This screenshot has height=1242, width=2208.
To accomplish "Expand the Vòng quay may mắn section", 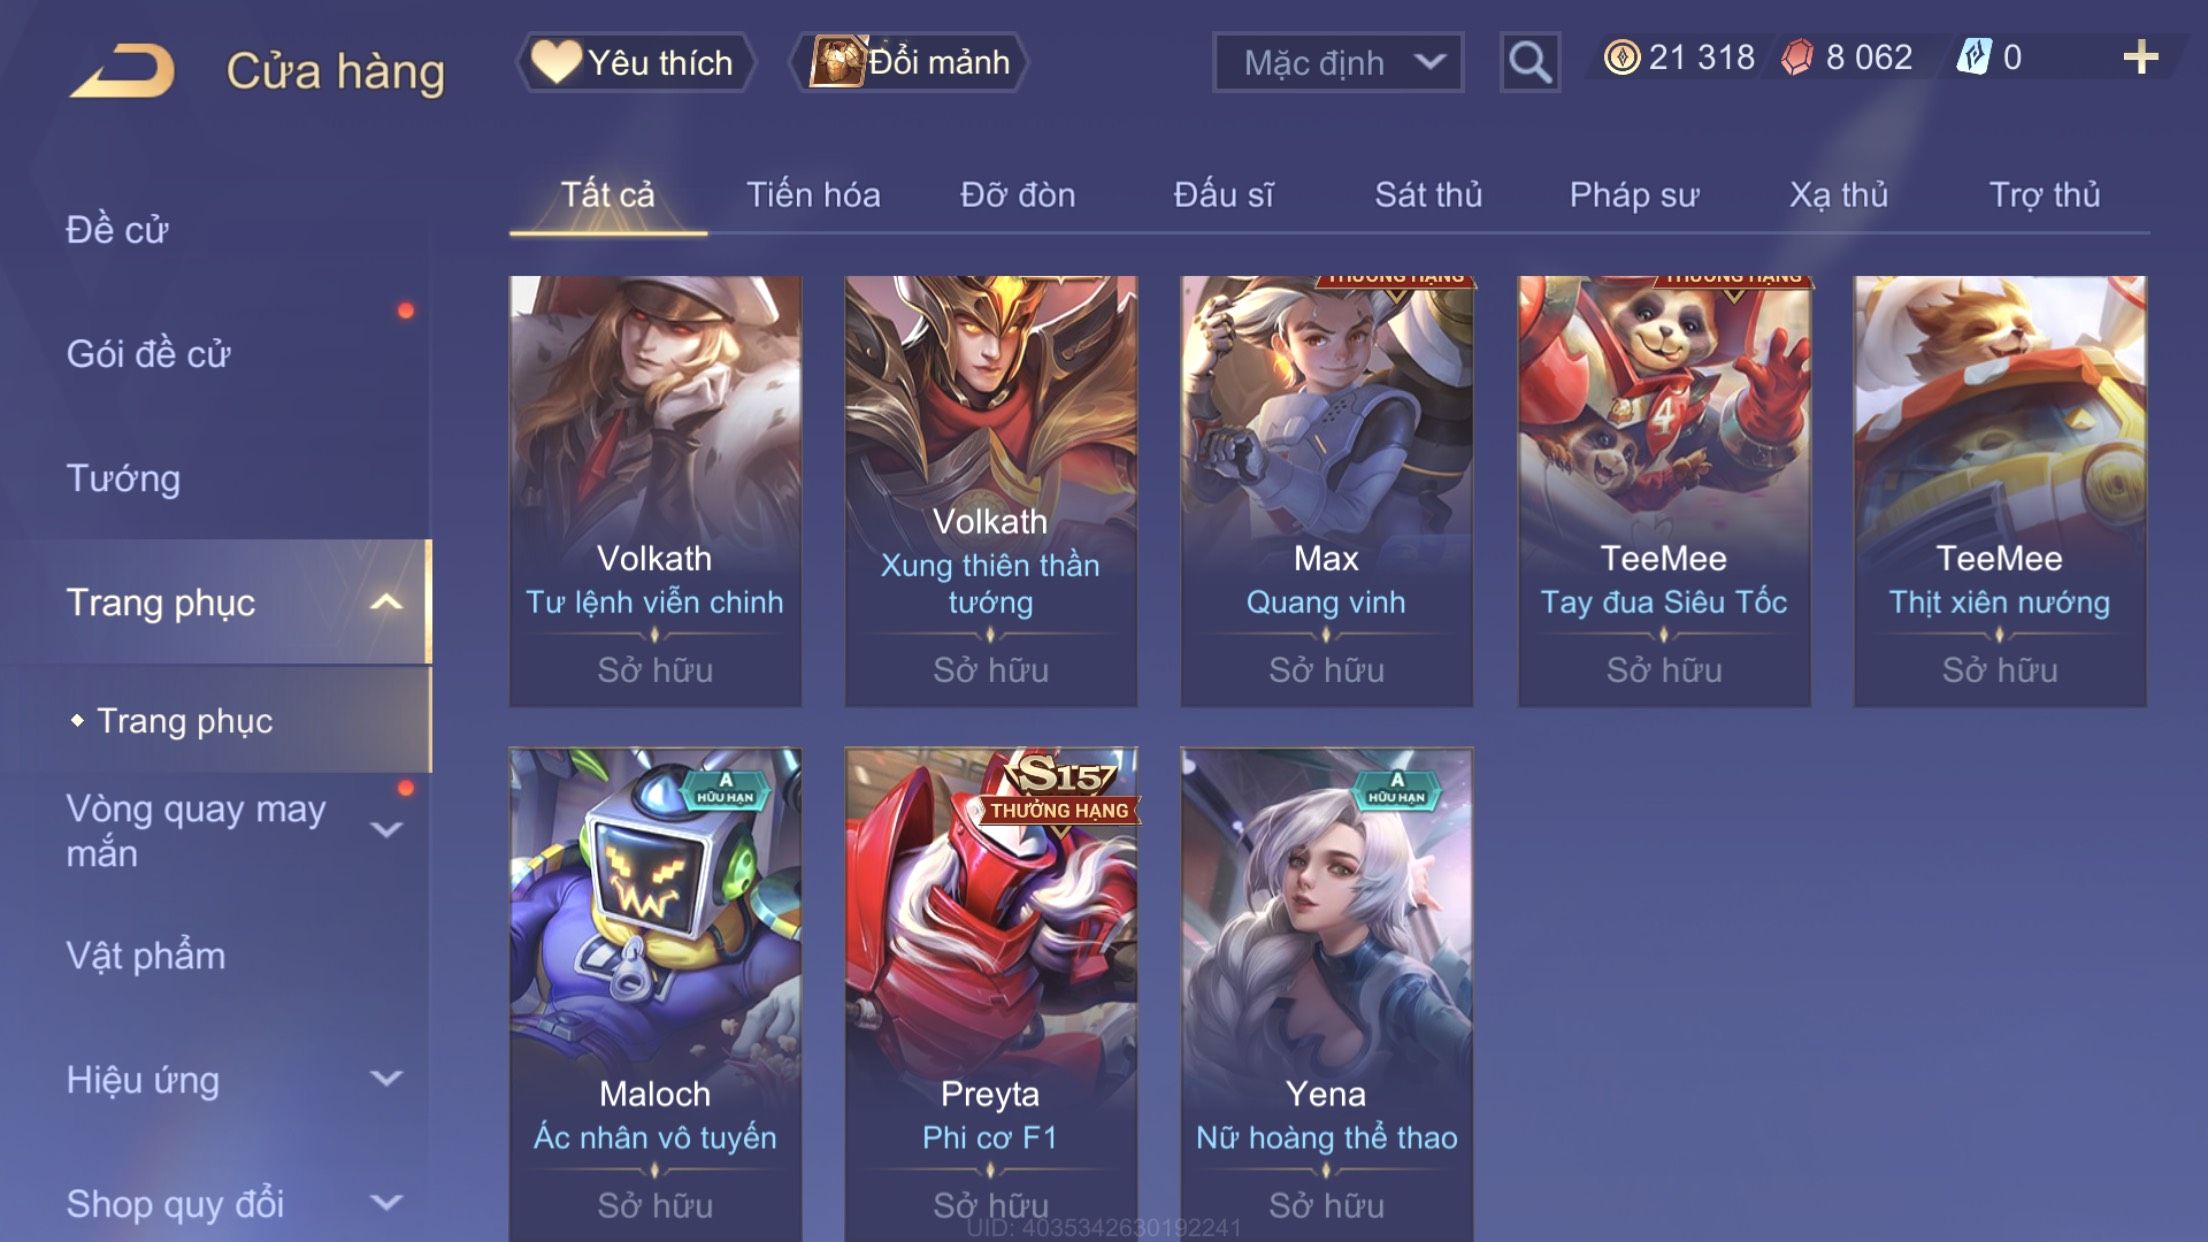I will point(387,830).
